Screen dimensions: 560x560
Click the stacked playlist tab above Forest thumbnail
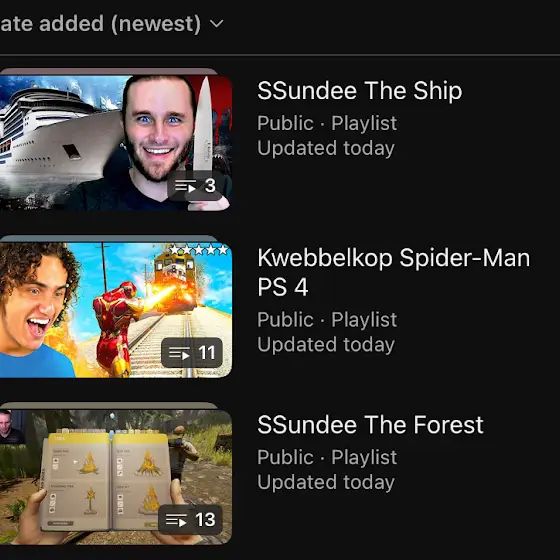coord(109,406)
